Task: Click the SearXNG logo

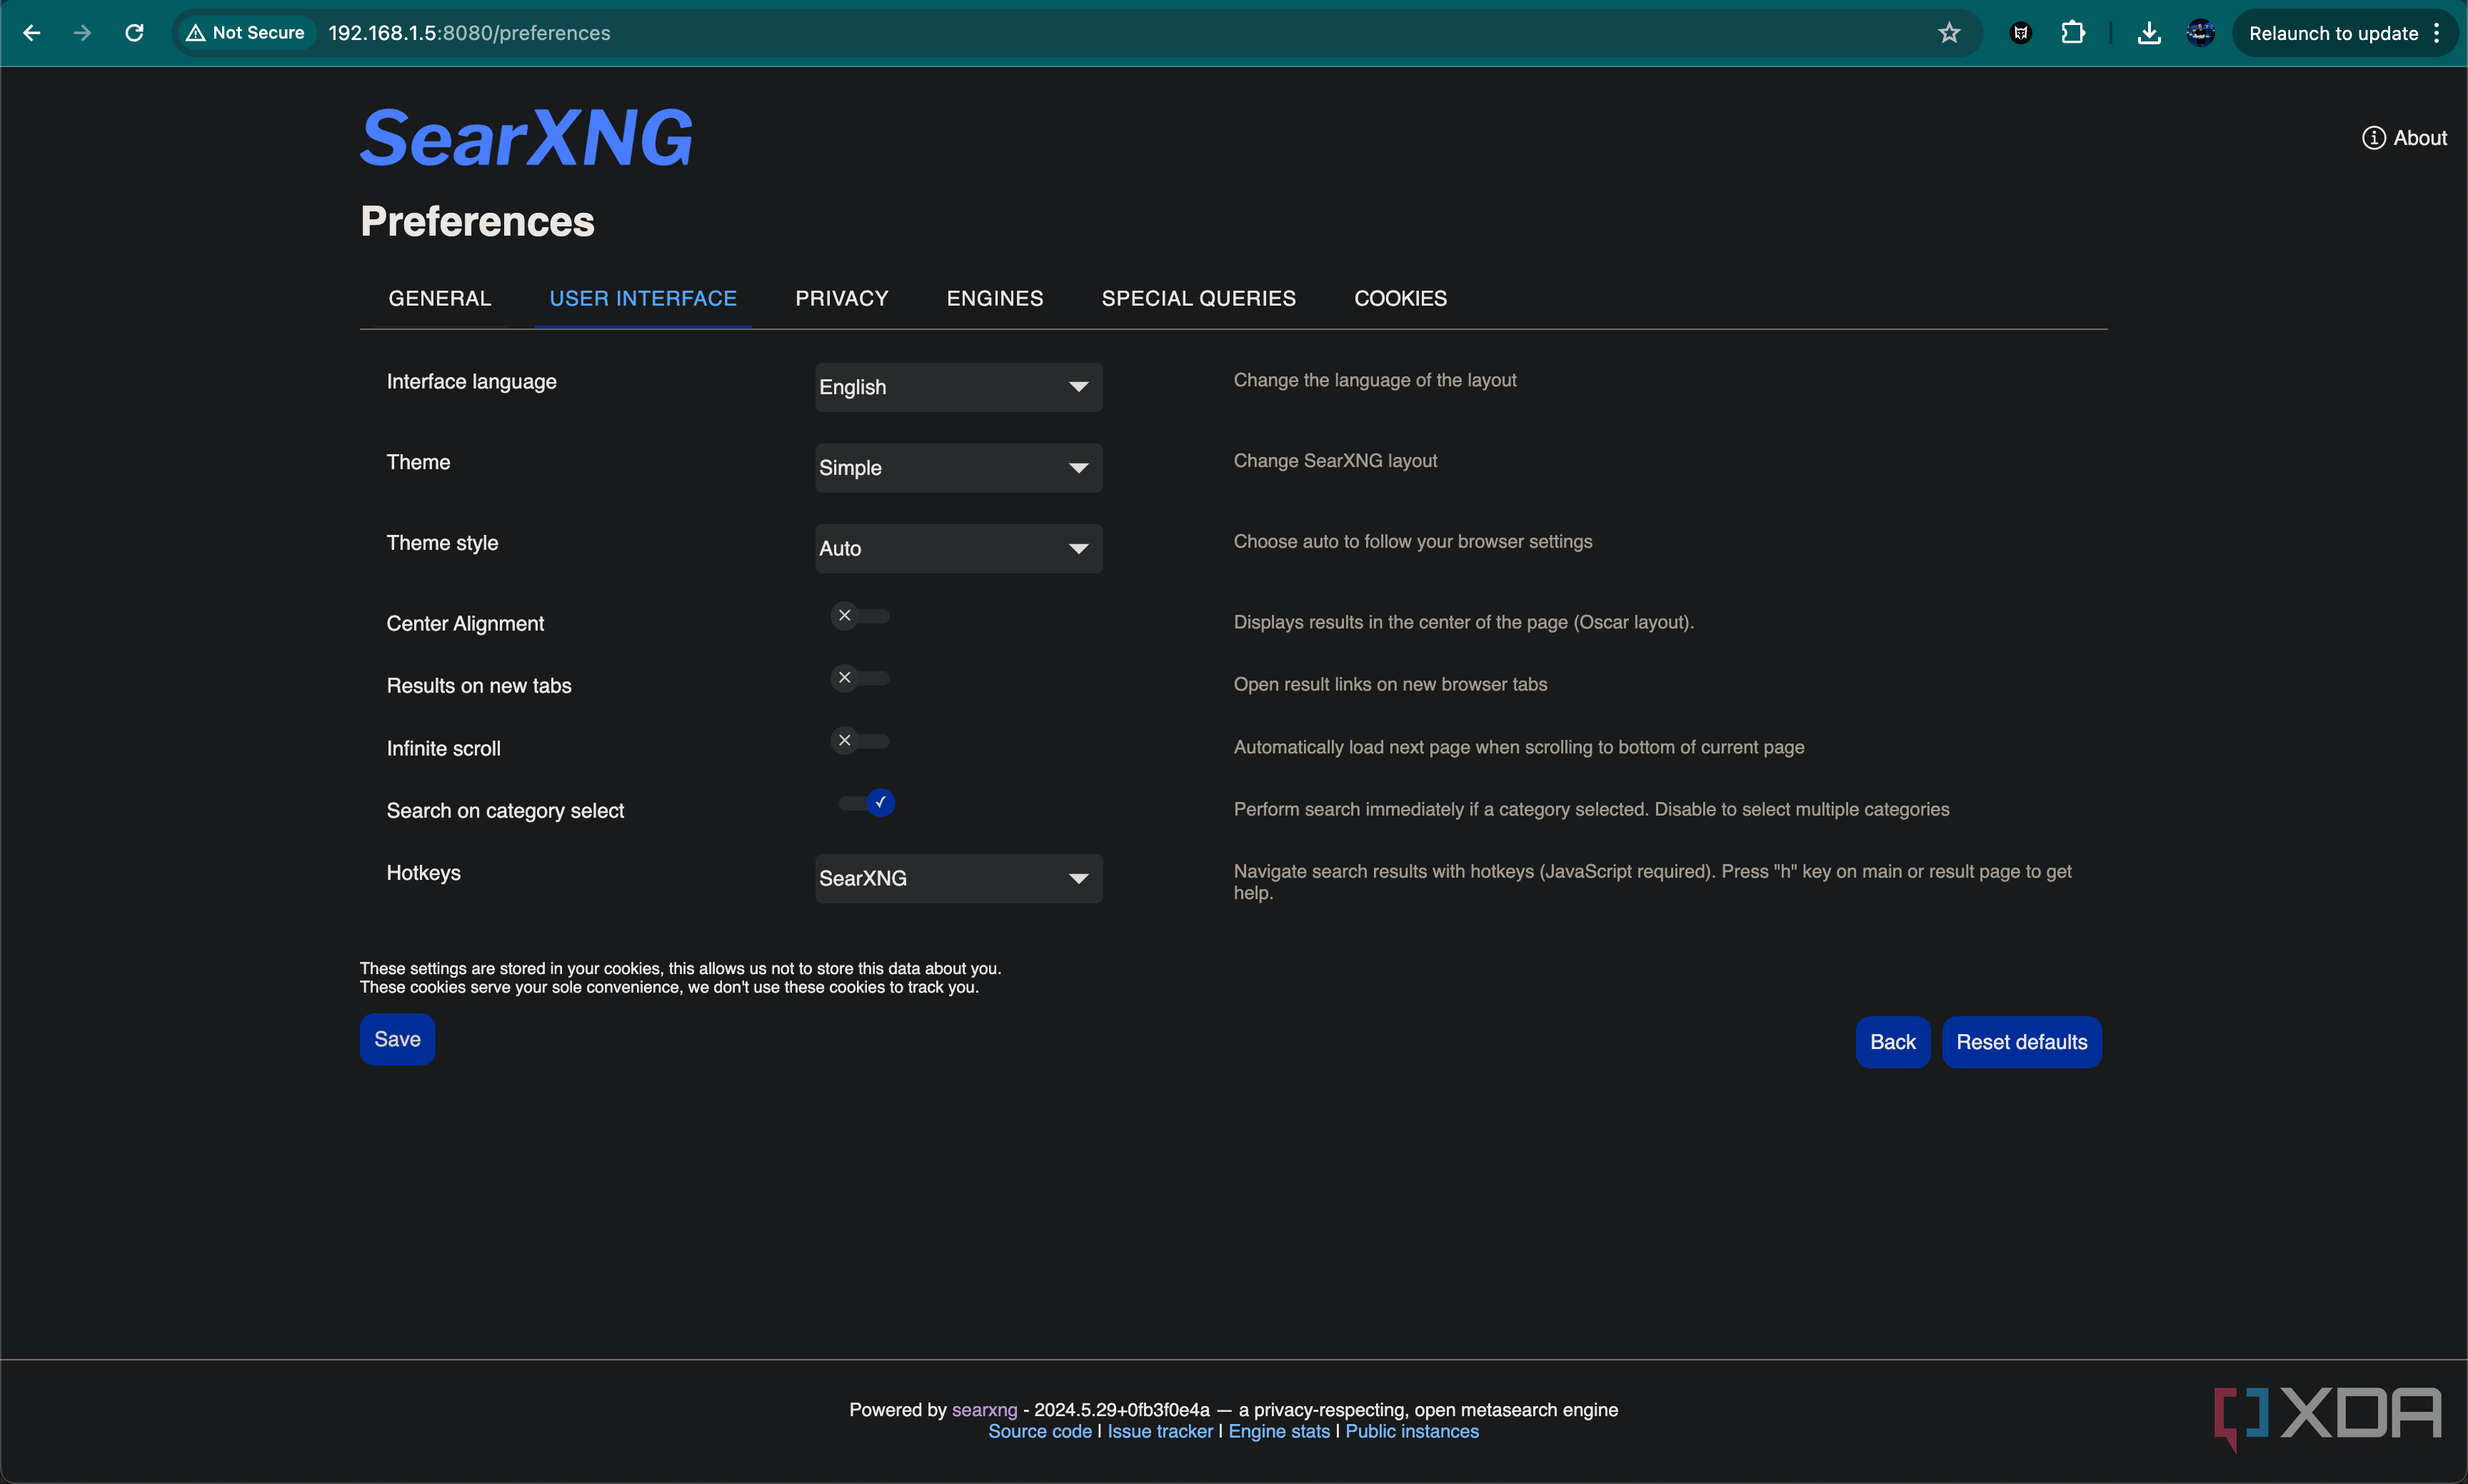Action: click(x=526, y=137)
